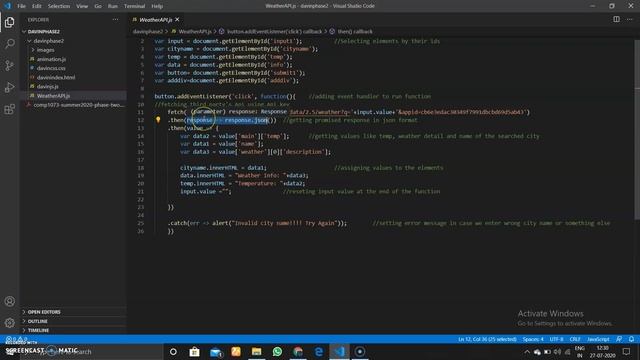Open the Search view in activity bar

(x=9, y=43)
